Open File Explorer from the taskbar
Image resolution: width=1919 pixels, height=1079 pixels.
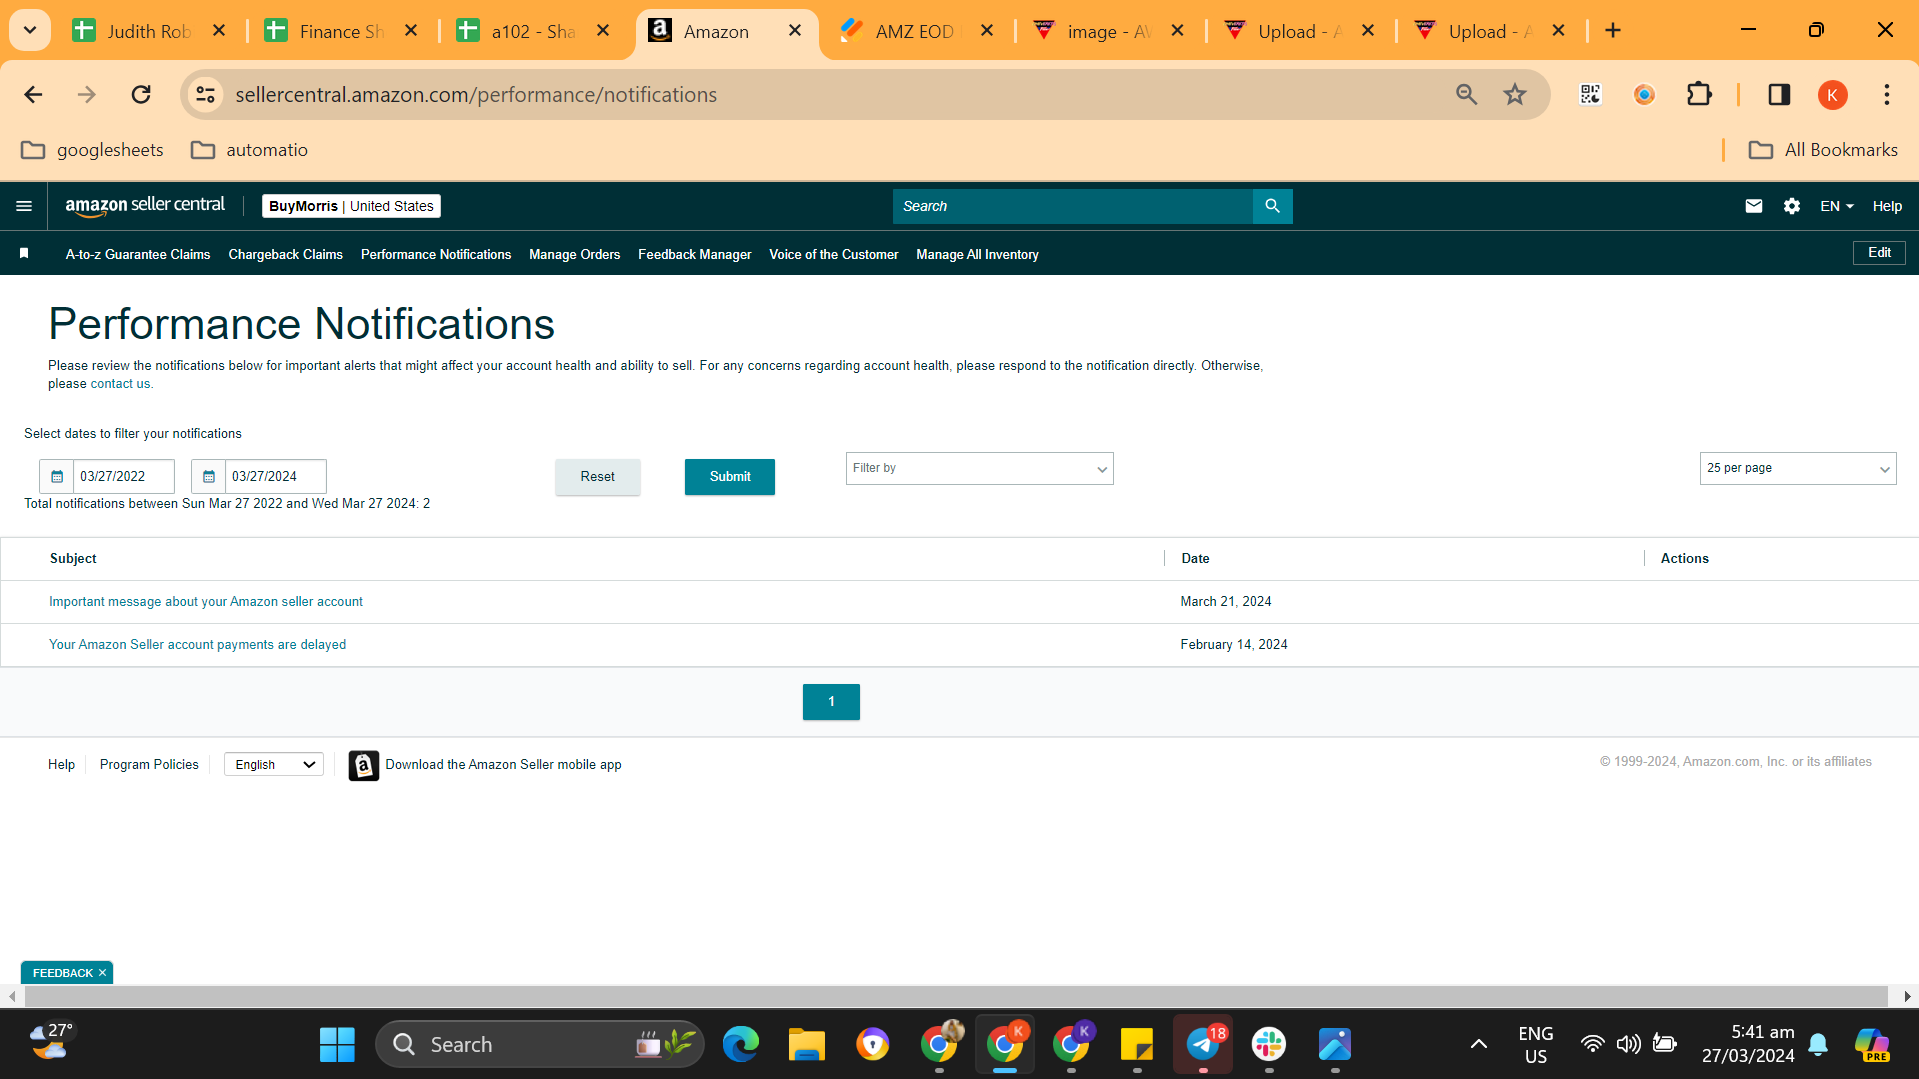[807, 1045]
